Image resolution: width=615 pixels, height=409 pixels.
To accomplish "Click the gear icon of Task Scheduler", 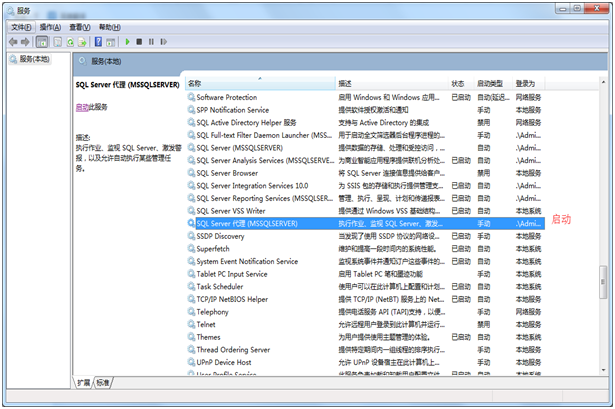I will point(191,286).
